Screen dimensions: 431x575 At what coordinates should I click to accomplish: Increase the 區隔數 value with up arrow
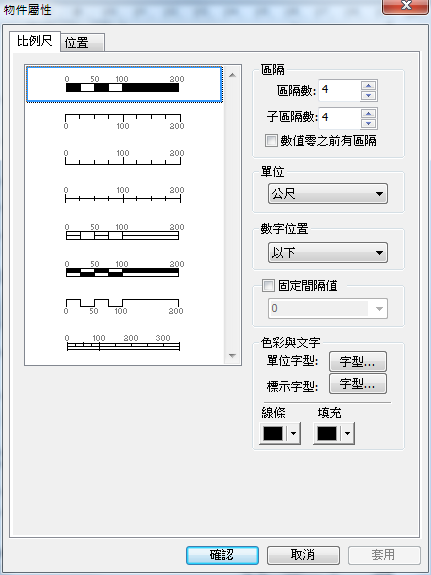(368, 85)
